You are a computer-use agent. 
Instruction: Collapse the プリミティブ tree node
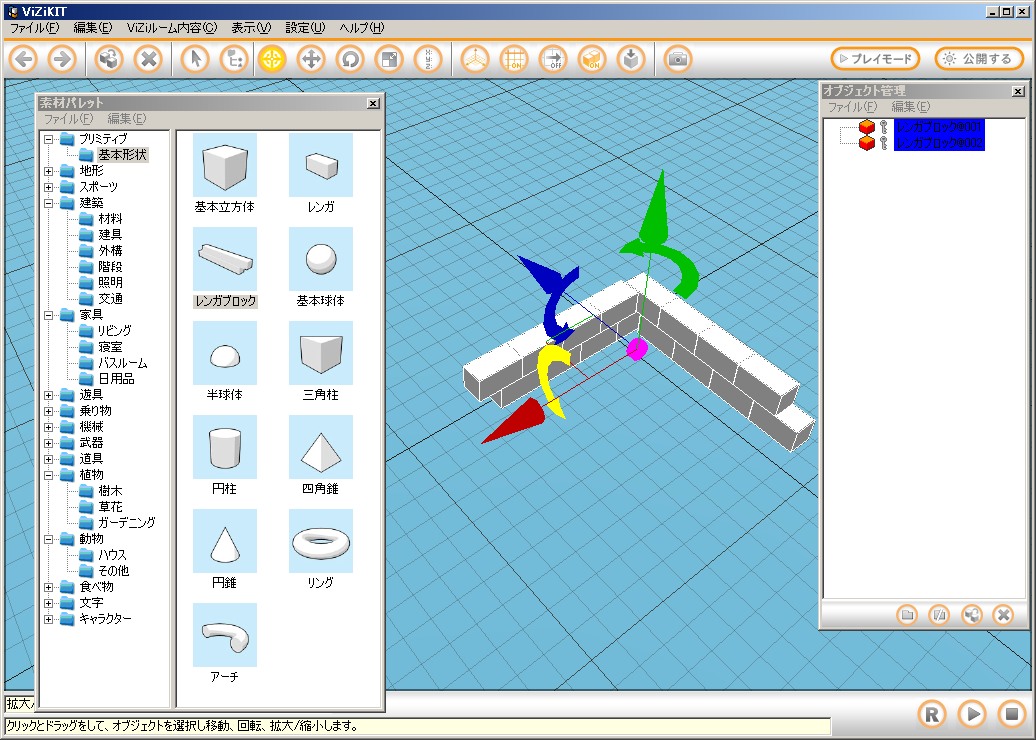48,139
